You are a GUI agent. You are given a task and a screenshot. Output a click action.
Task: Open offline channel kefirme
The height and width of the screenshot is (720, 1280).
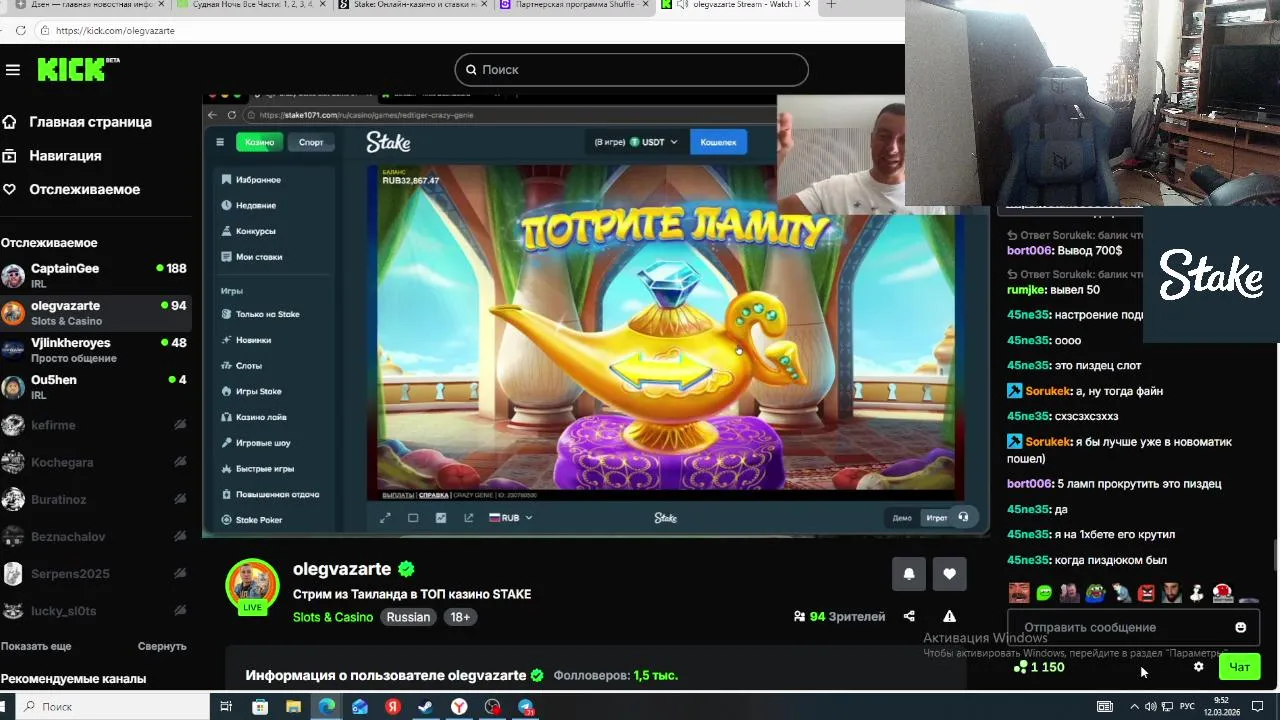tap(96, 425)
